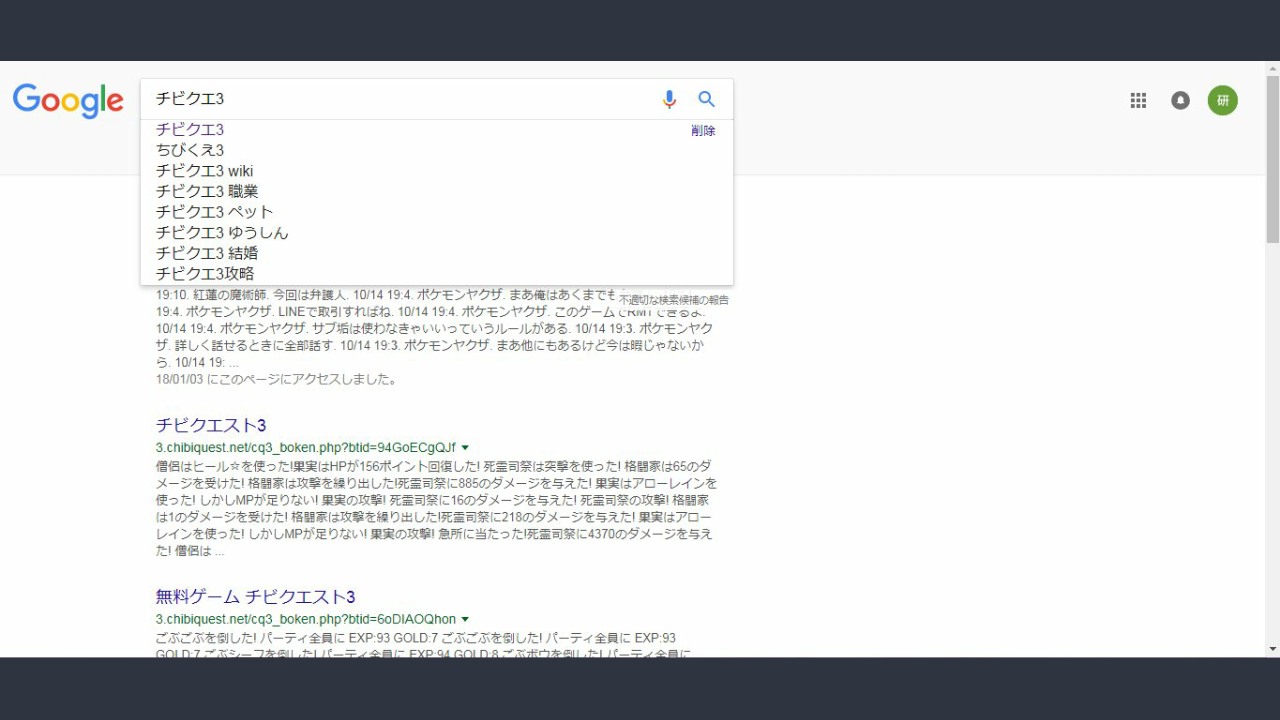Select suggestion チビクエ3 職業

(x=207, y=191)
